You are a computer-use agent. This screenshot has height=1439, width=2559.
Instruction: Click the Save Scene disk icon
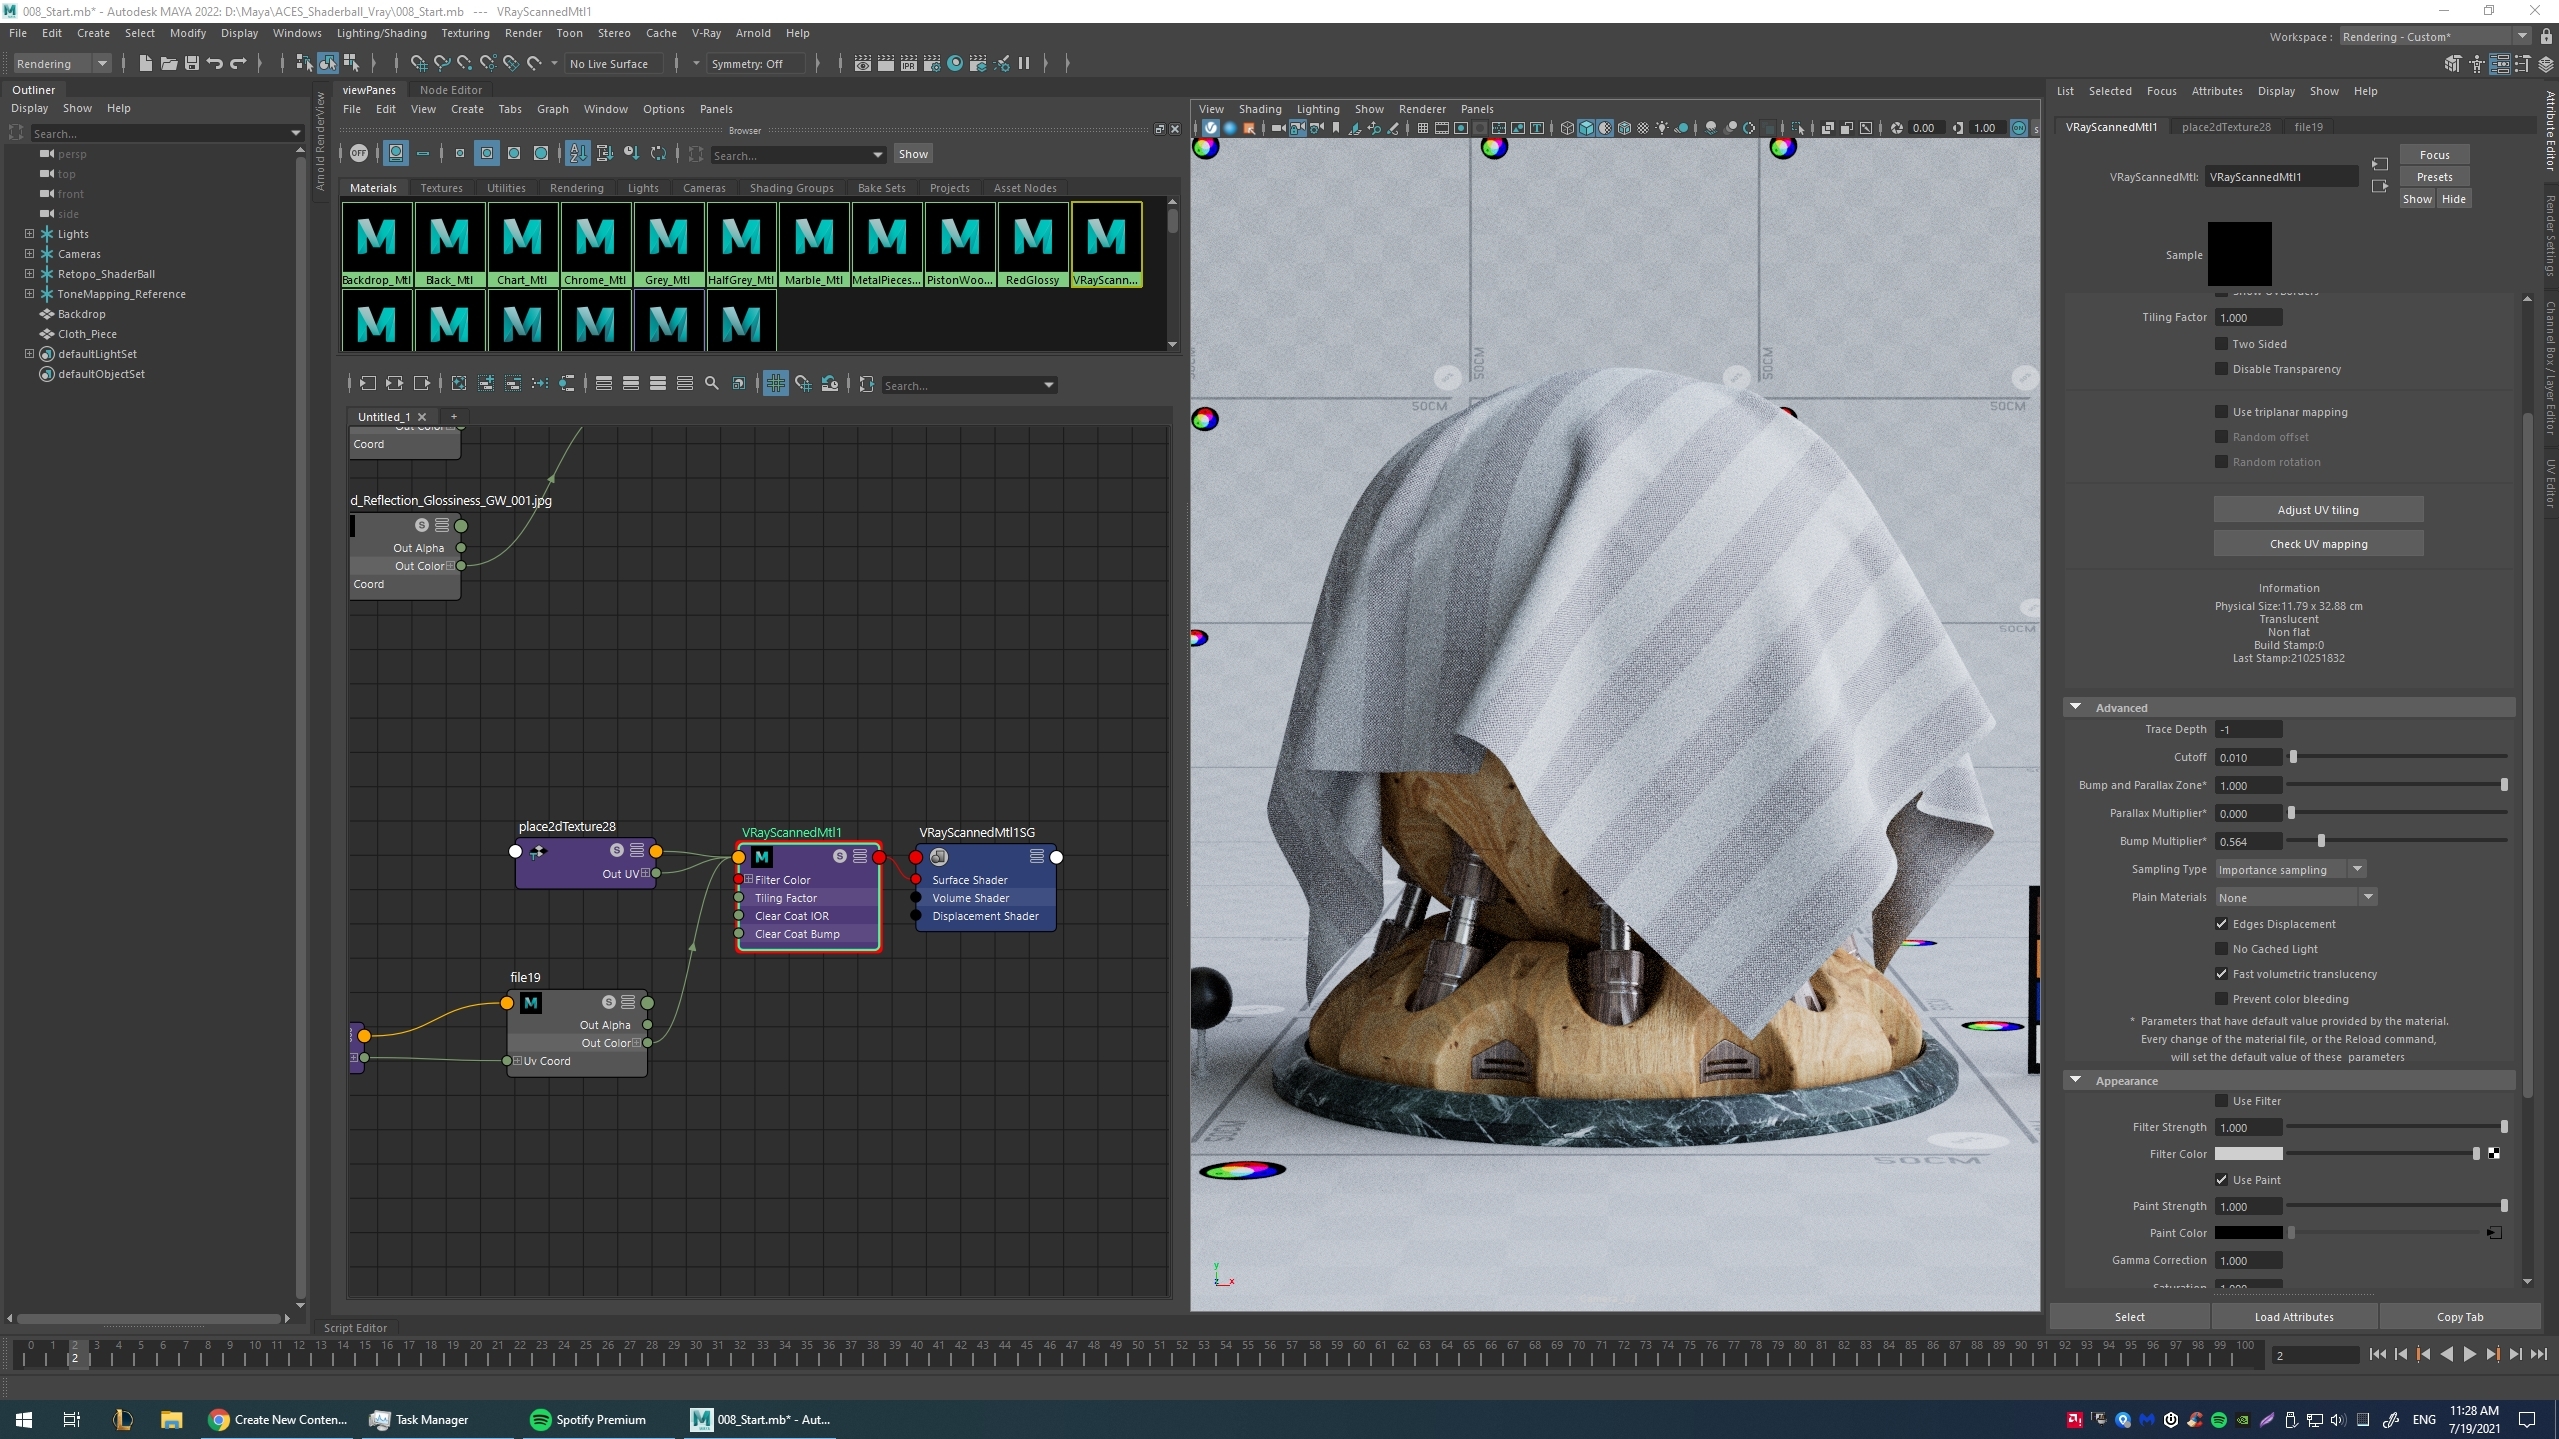(191, 63)
